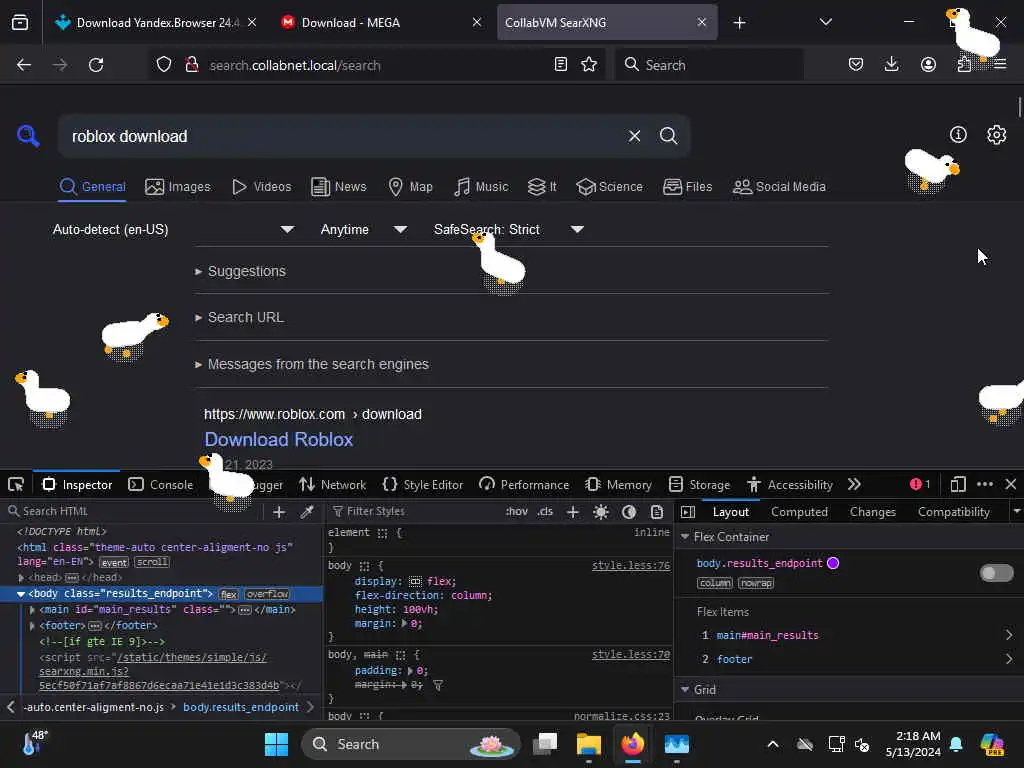This screenshot has width=1024, height=768.
Task: Toggle reader view icon in address bar
Action: pyautogui.click(x=560, y=64)
